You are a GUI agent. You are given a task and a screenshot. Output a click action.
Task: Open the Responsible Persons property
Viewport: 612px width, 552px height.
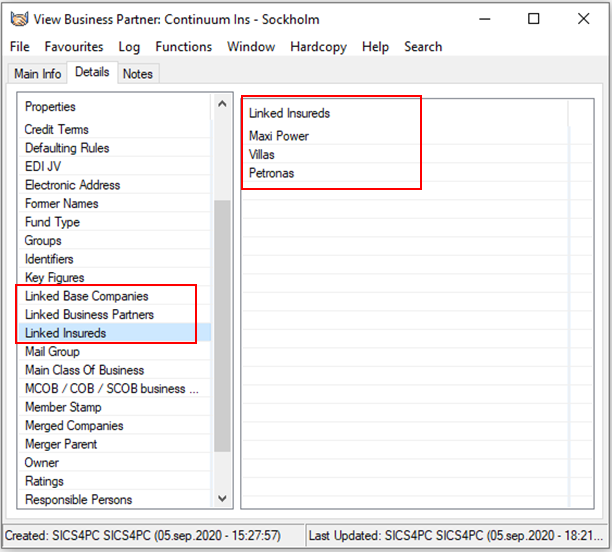(78, 500)
